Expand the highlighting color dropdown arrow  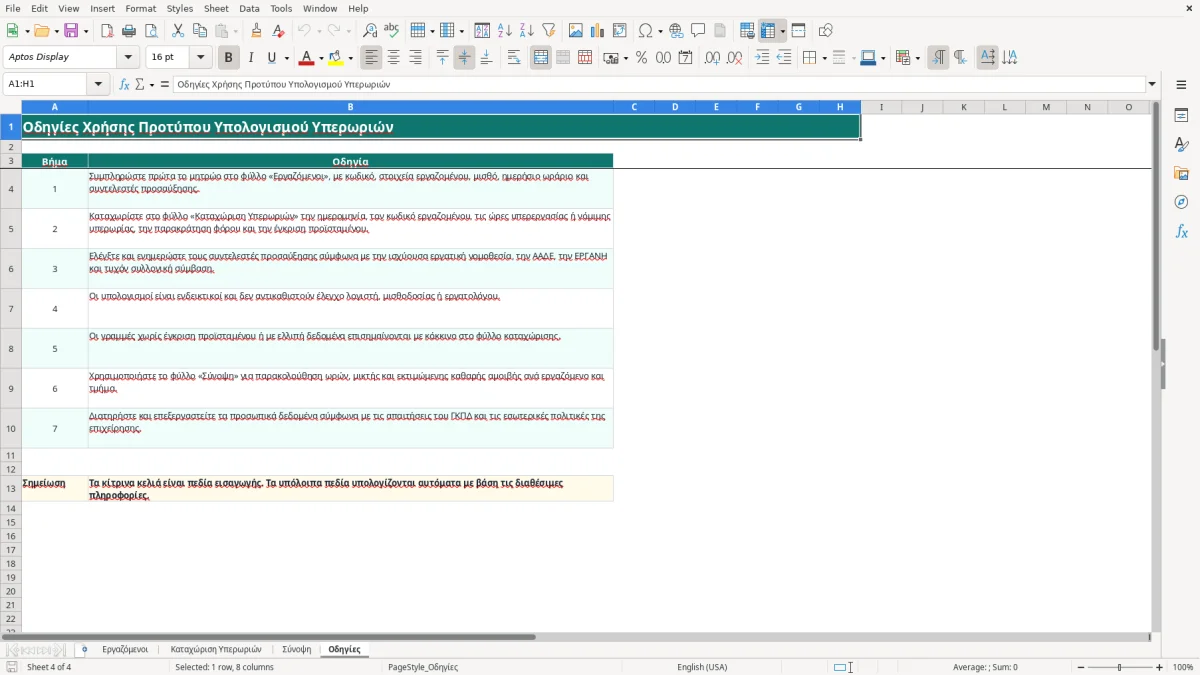351,58
